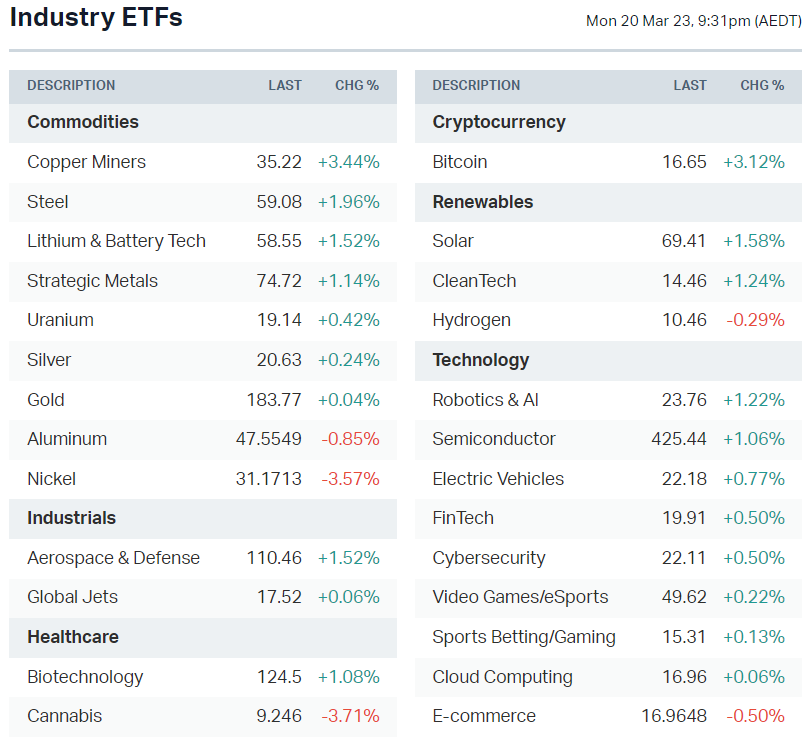Select the Nickel commodity row

tap(52, 479)
